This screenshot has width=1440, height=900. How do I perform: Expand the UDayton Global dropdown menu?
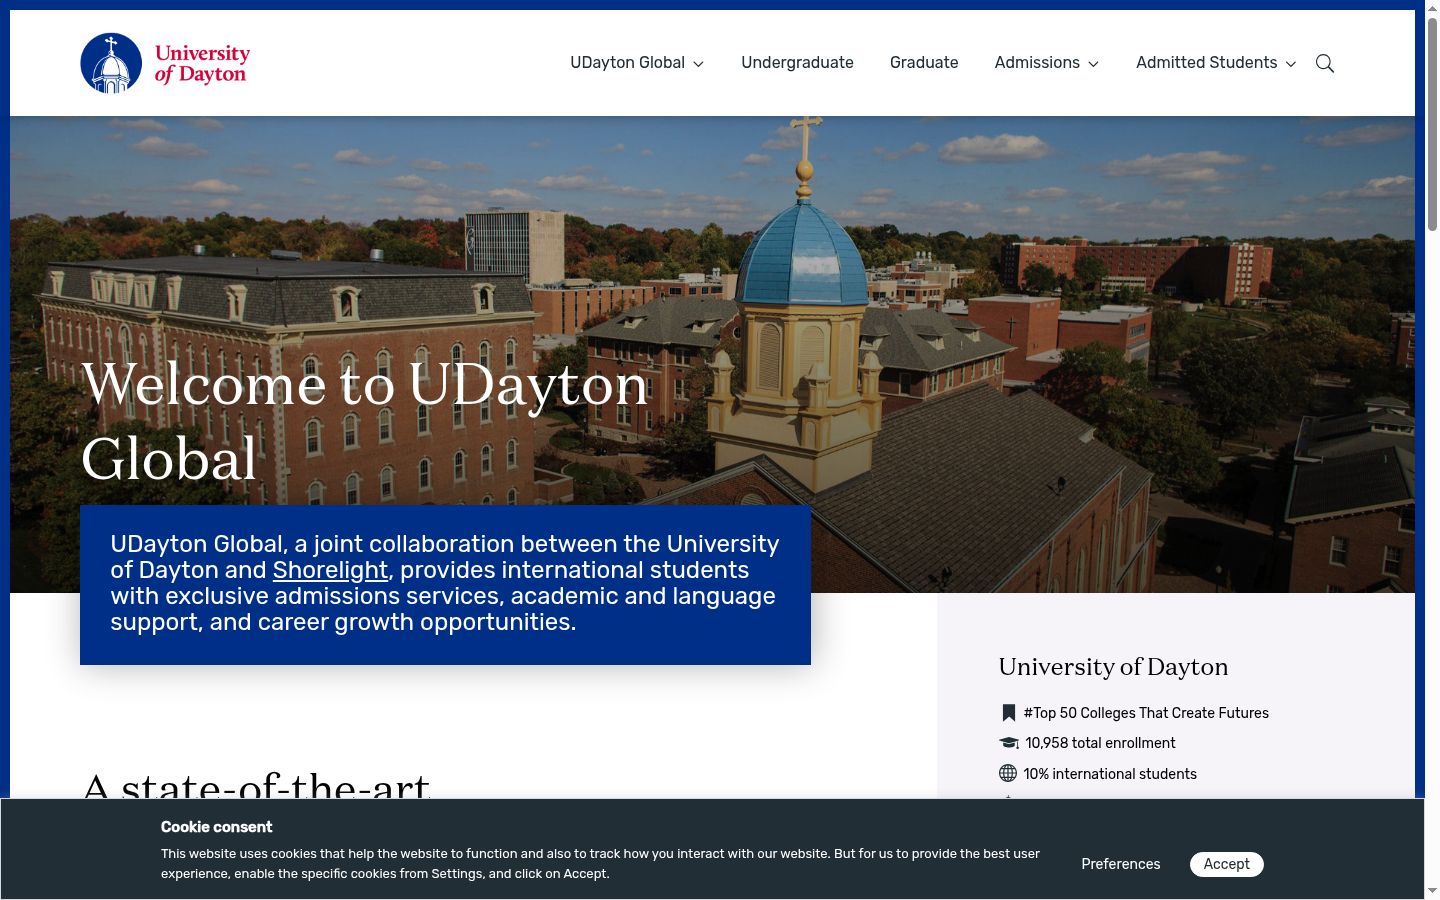[637, 63]
